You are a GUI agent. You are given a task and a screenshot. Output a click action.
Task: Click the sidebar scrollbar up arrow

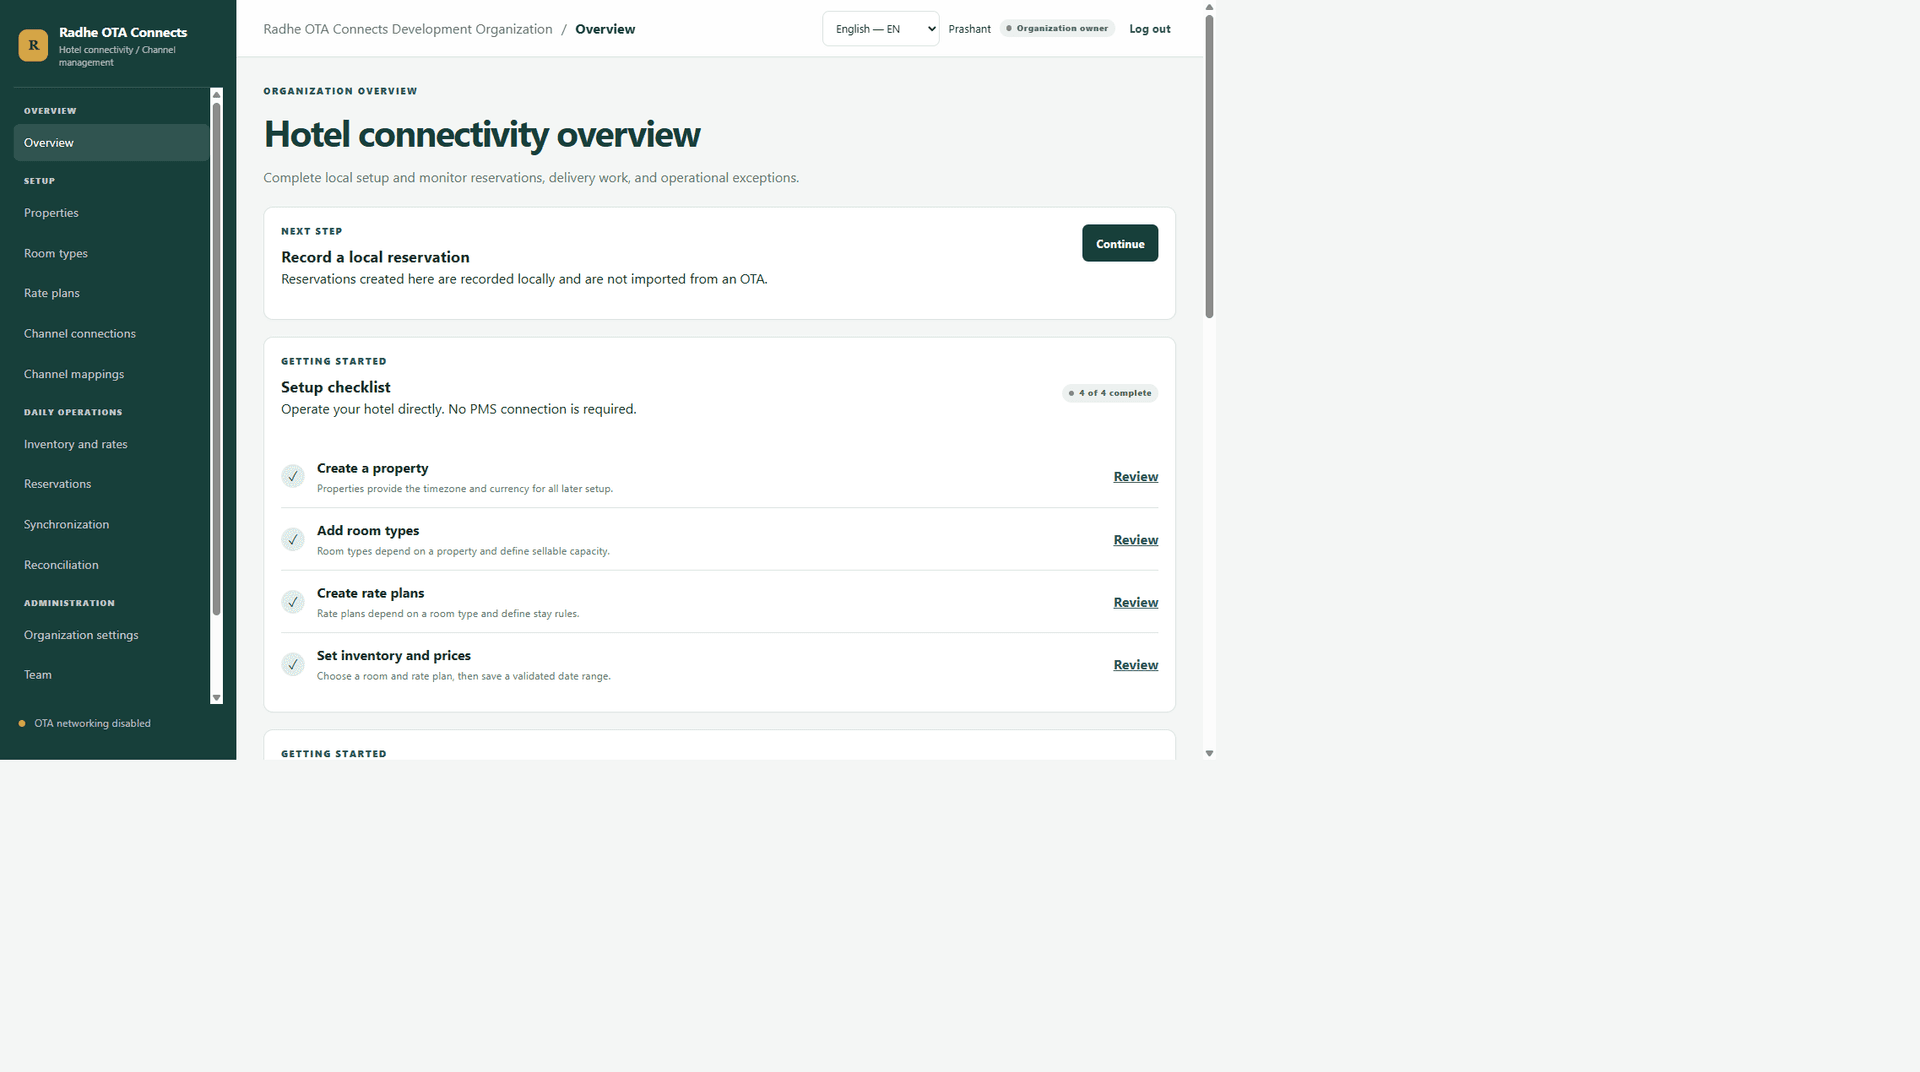coord(216,95)
